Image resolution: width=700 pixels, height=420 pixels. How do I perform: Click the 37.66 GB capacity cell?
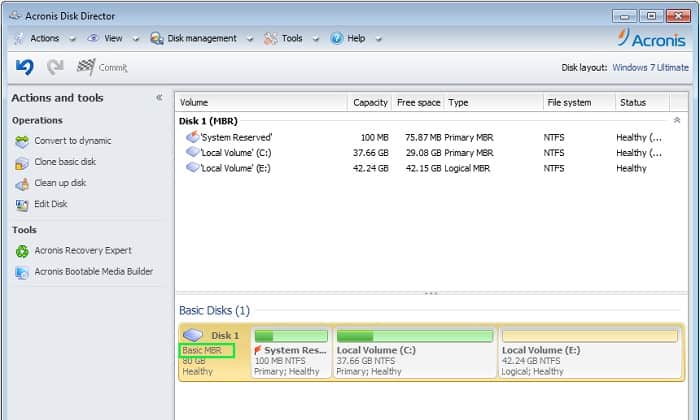(371, 153)
